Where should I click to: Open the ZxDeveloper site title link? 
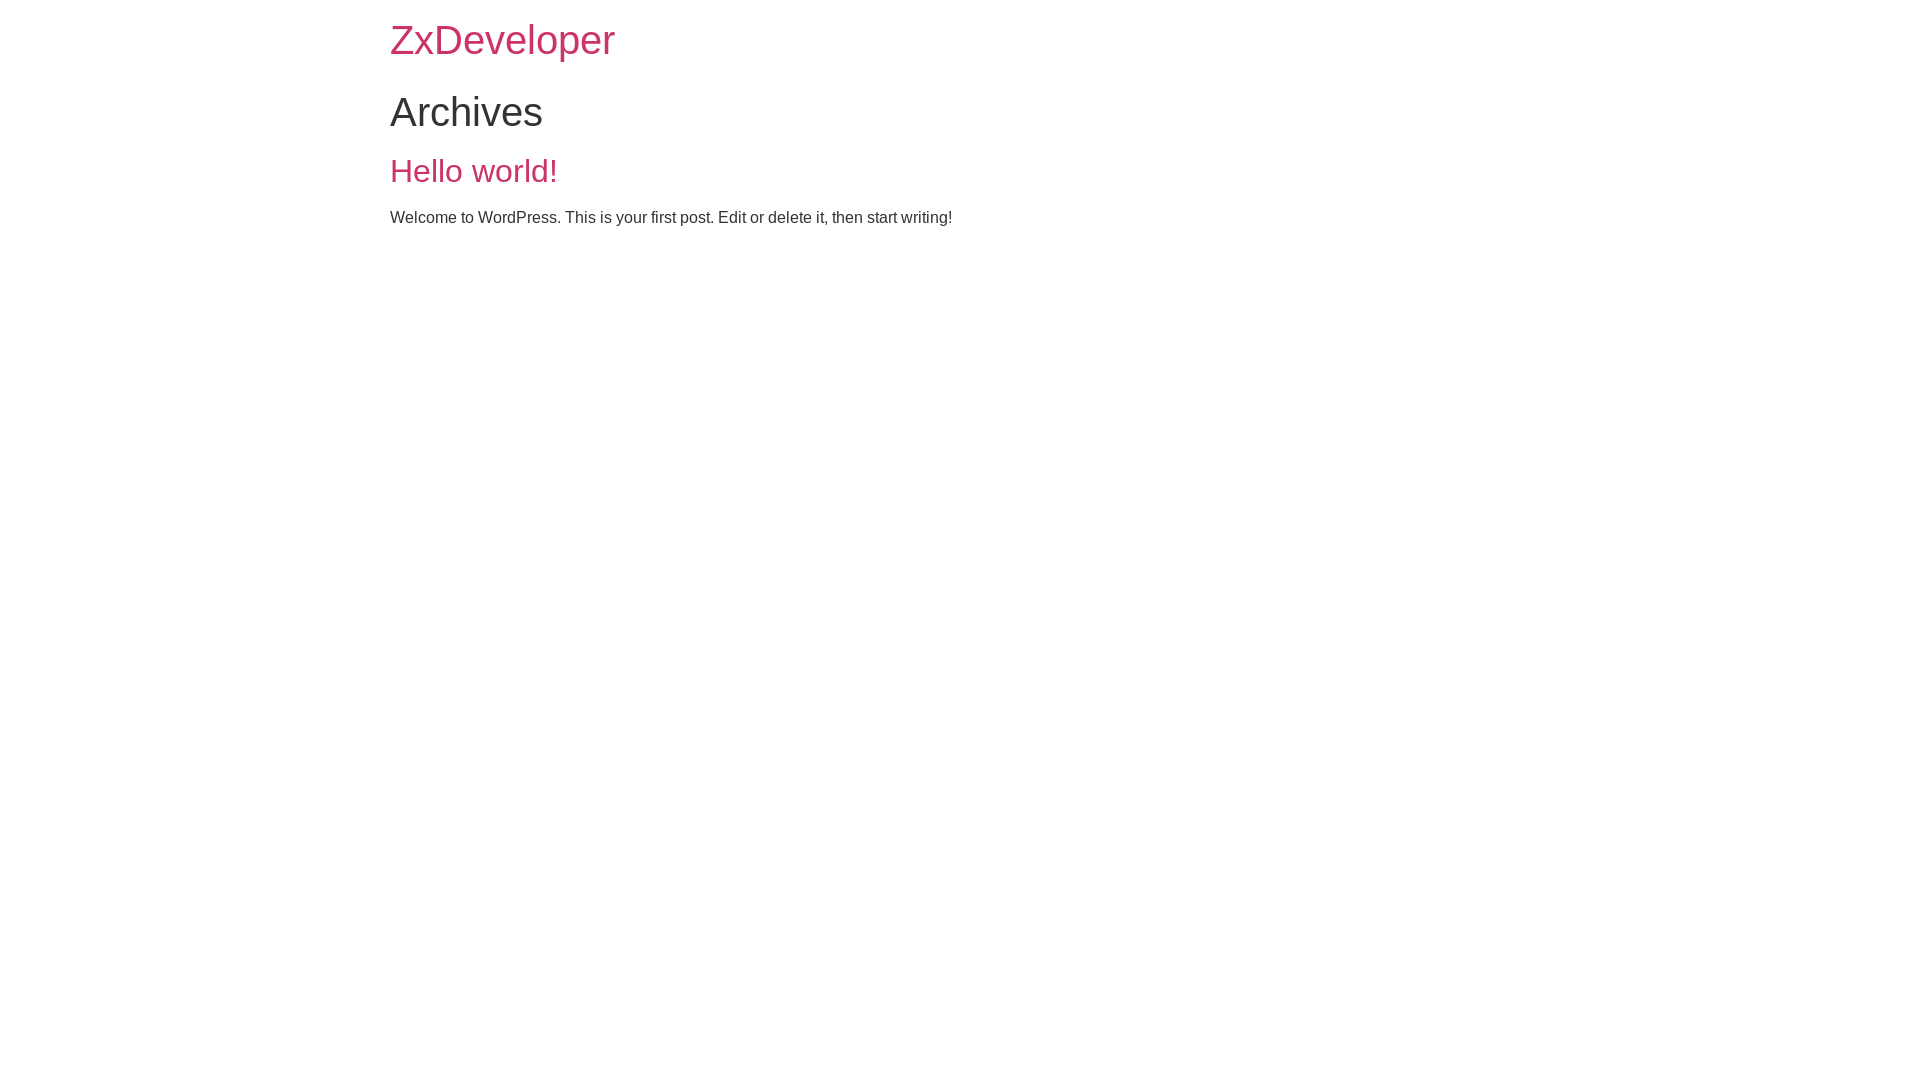click(502, 41)
